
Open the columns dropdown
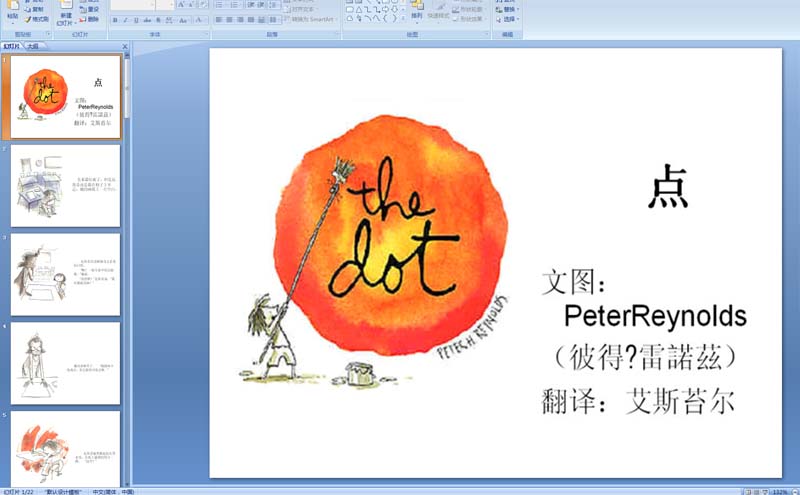273,20
